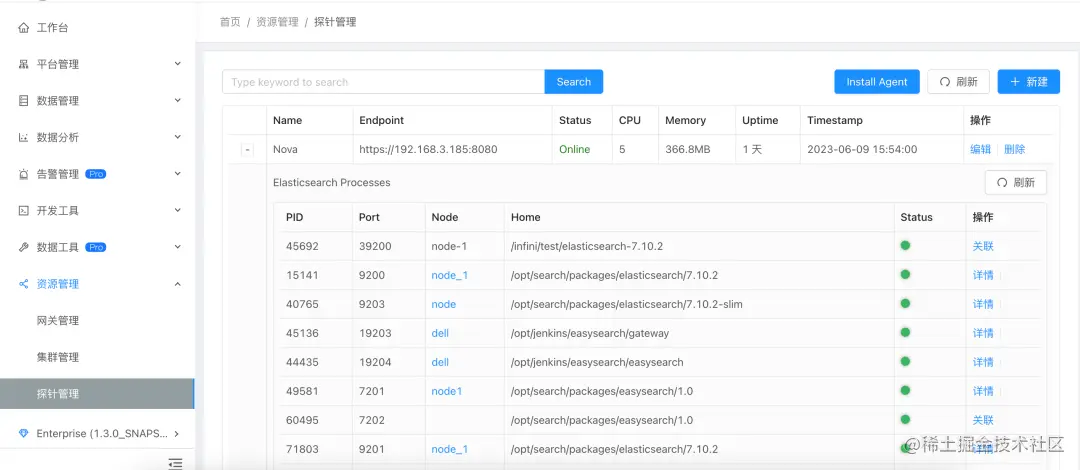The width and height of the screenshot is (1080, 470).
Task: Click the Pro badge beside 告警管理
Action: tap(96, 174)
